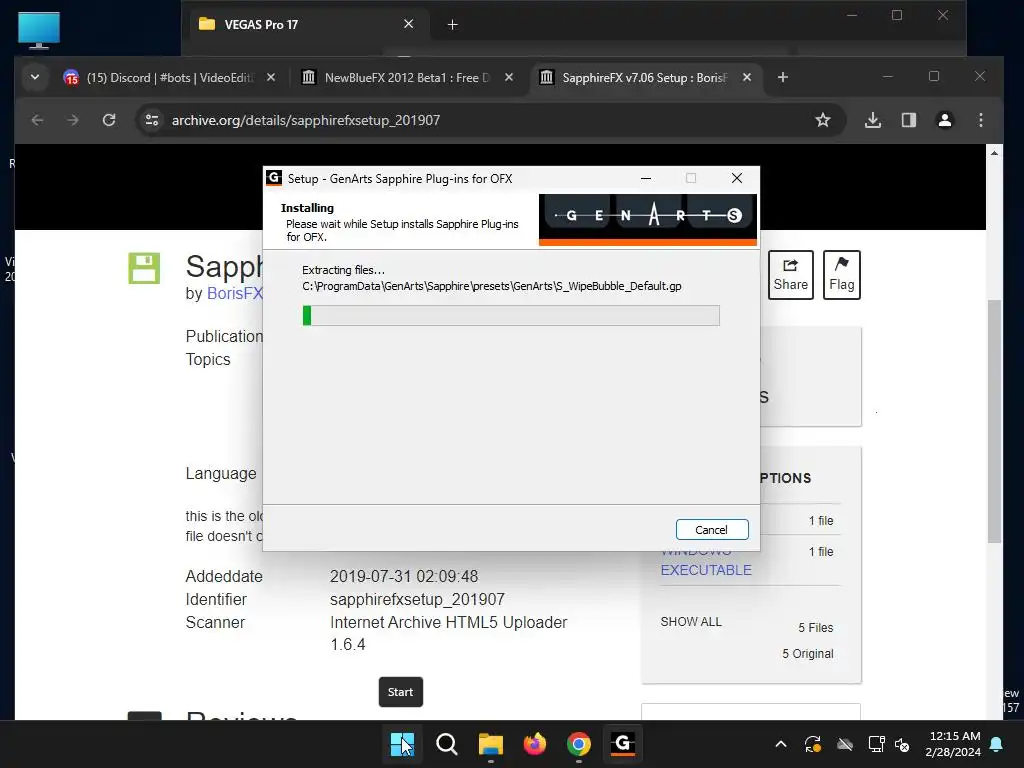Go back in Chrome
The width and height of the screenshot is (1024, 768).
pos(37,120)
